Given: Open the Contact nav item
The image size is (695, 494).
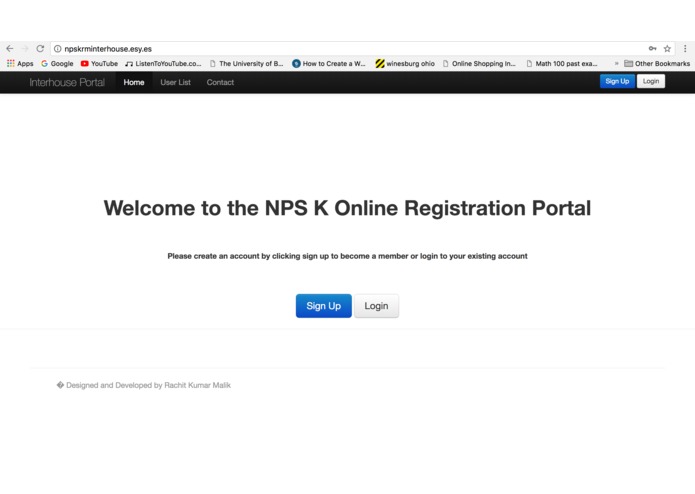Looking at the screenshot, I should (x=220, y=82).
